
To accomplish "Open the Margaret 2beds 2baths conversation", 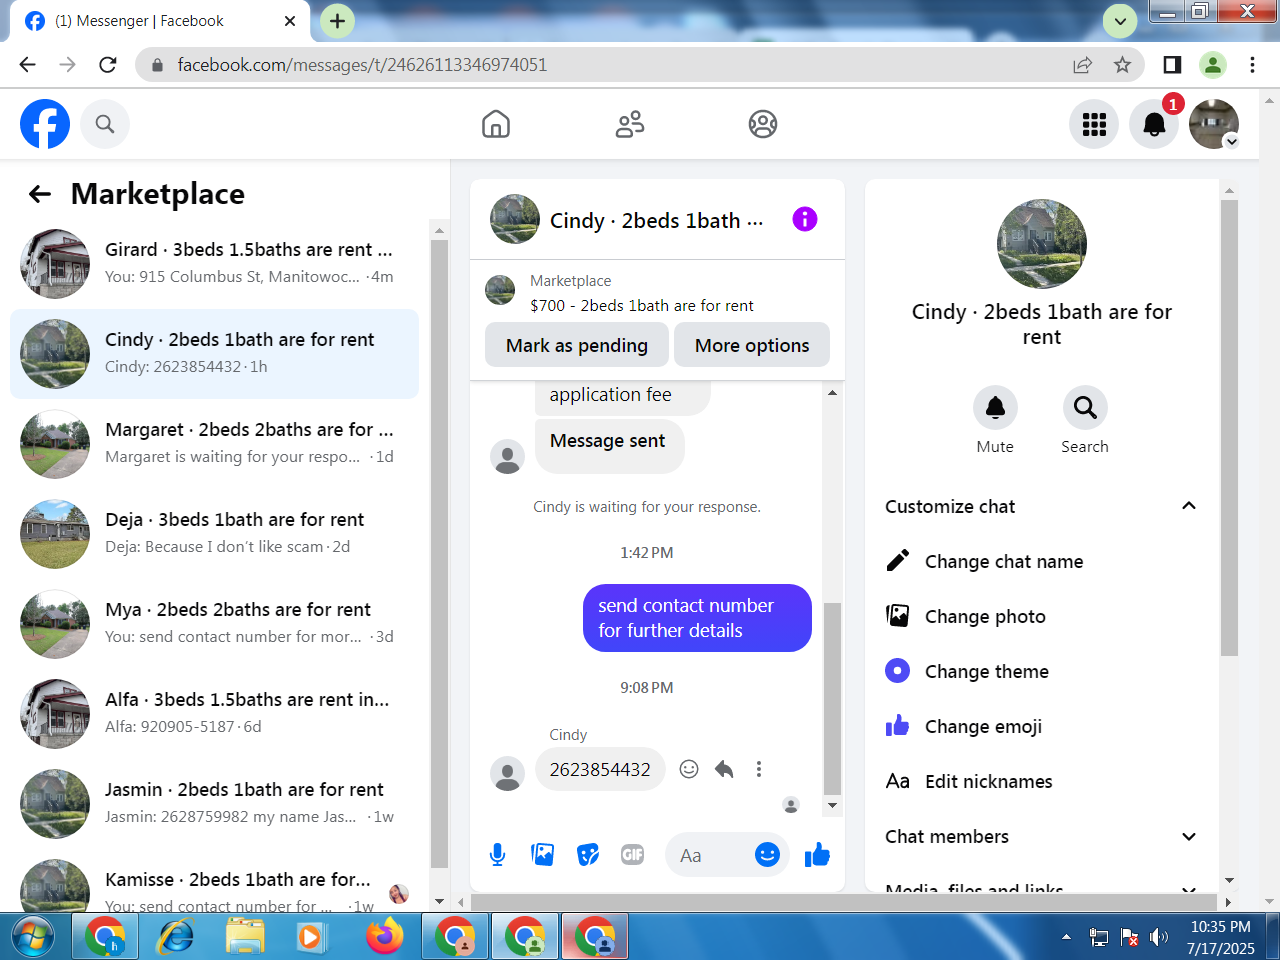I will (x=215, y=444).
